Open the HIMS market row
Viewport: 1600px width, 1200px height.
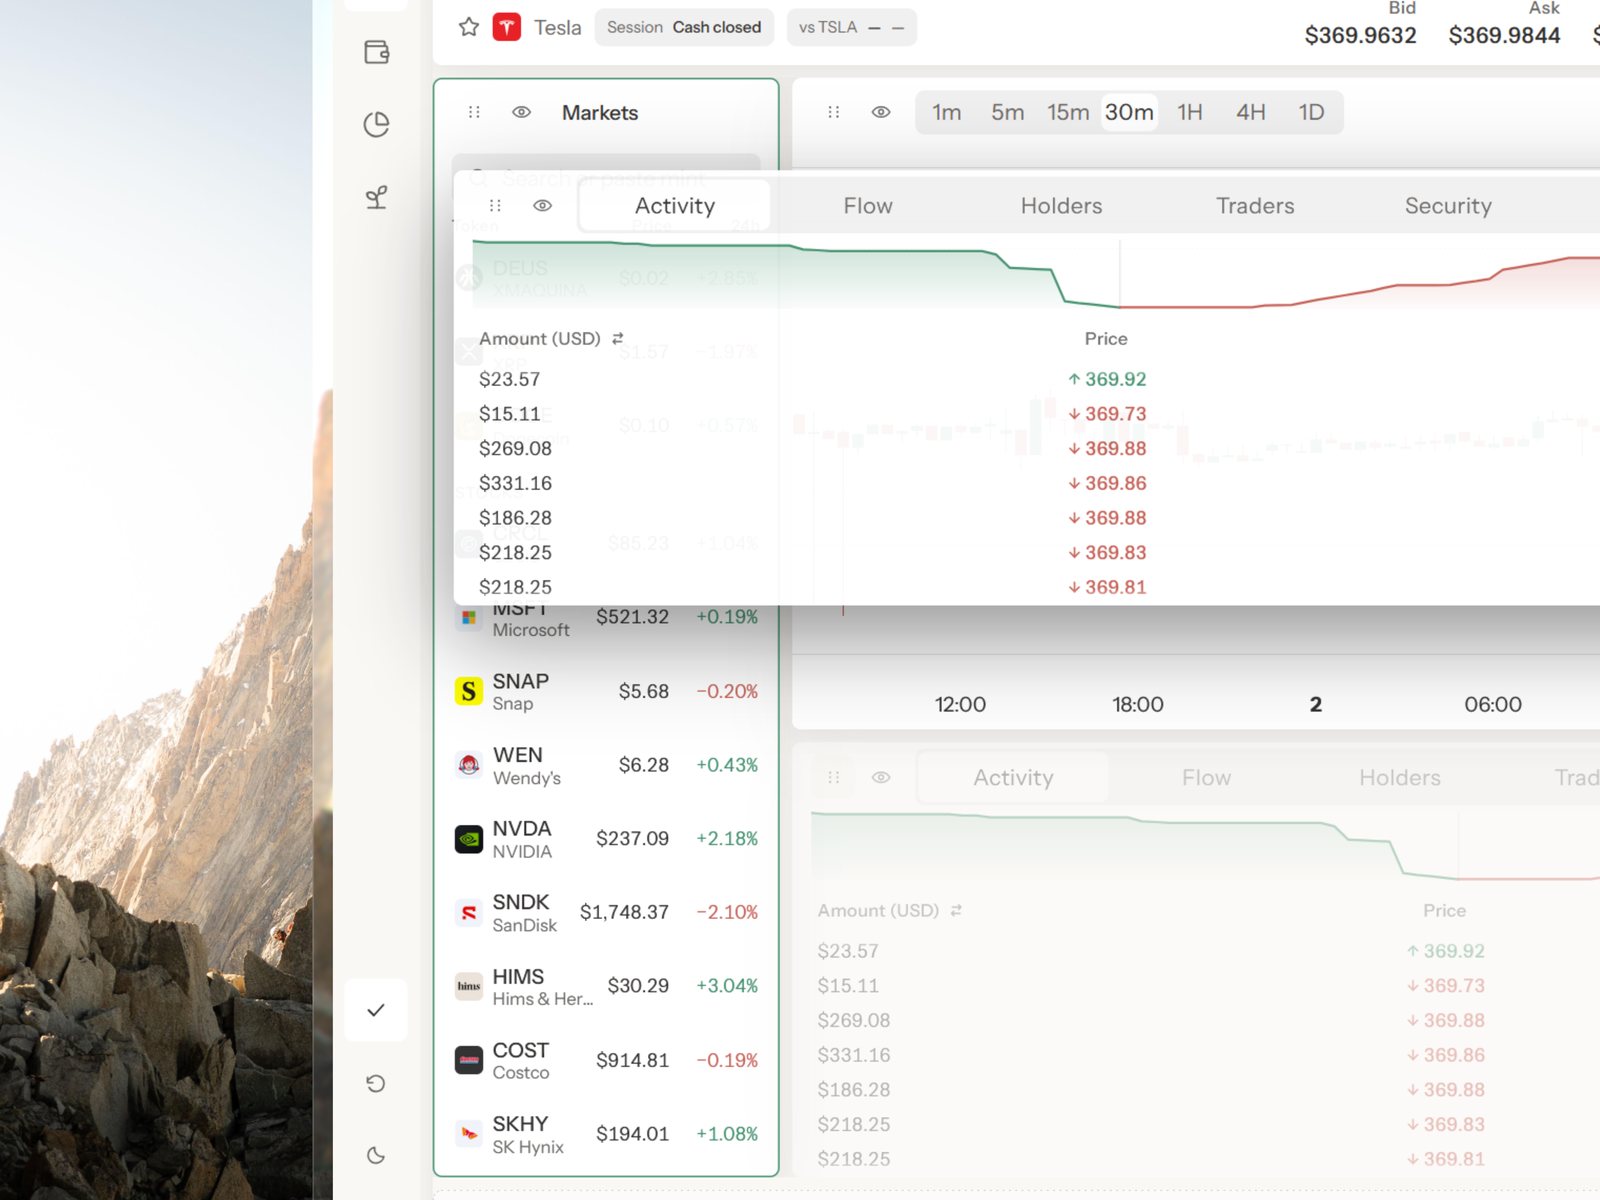(x=606, y=986)
